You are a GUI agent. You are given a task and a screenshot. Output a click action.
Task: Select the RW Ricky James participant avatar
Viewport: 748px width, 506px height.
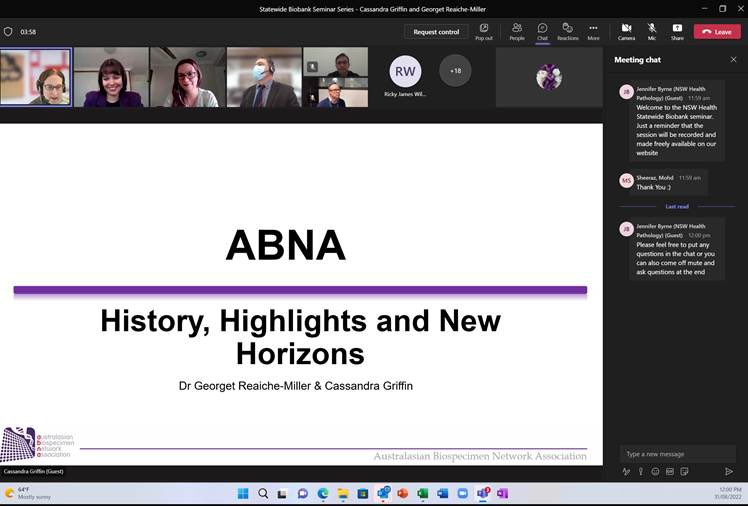(x=405, y=72)
